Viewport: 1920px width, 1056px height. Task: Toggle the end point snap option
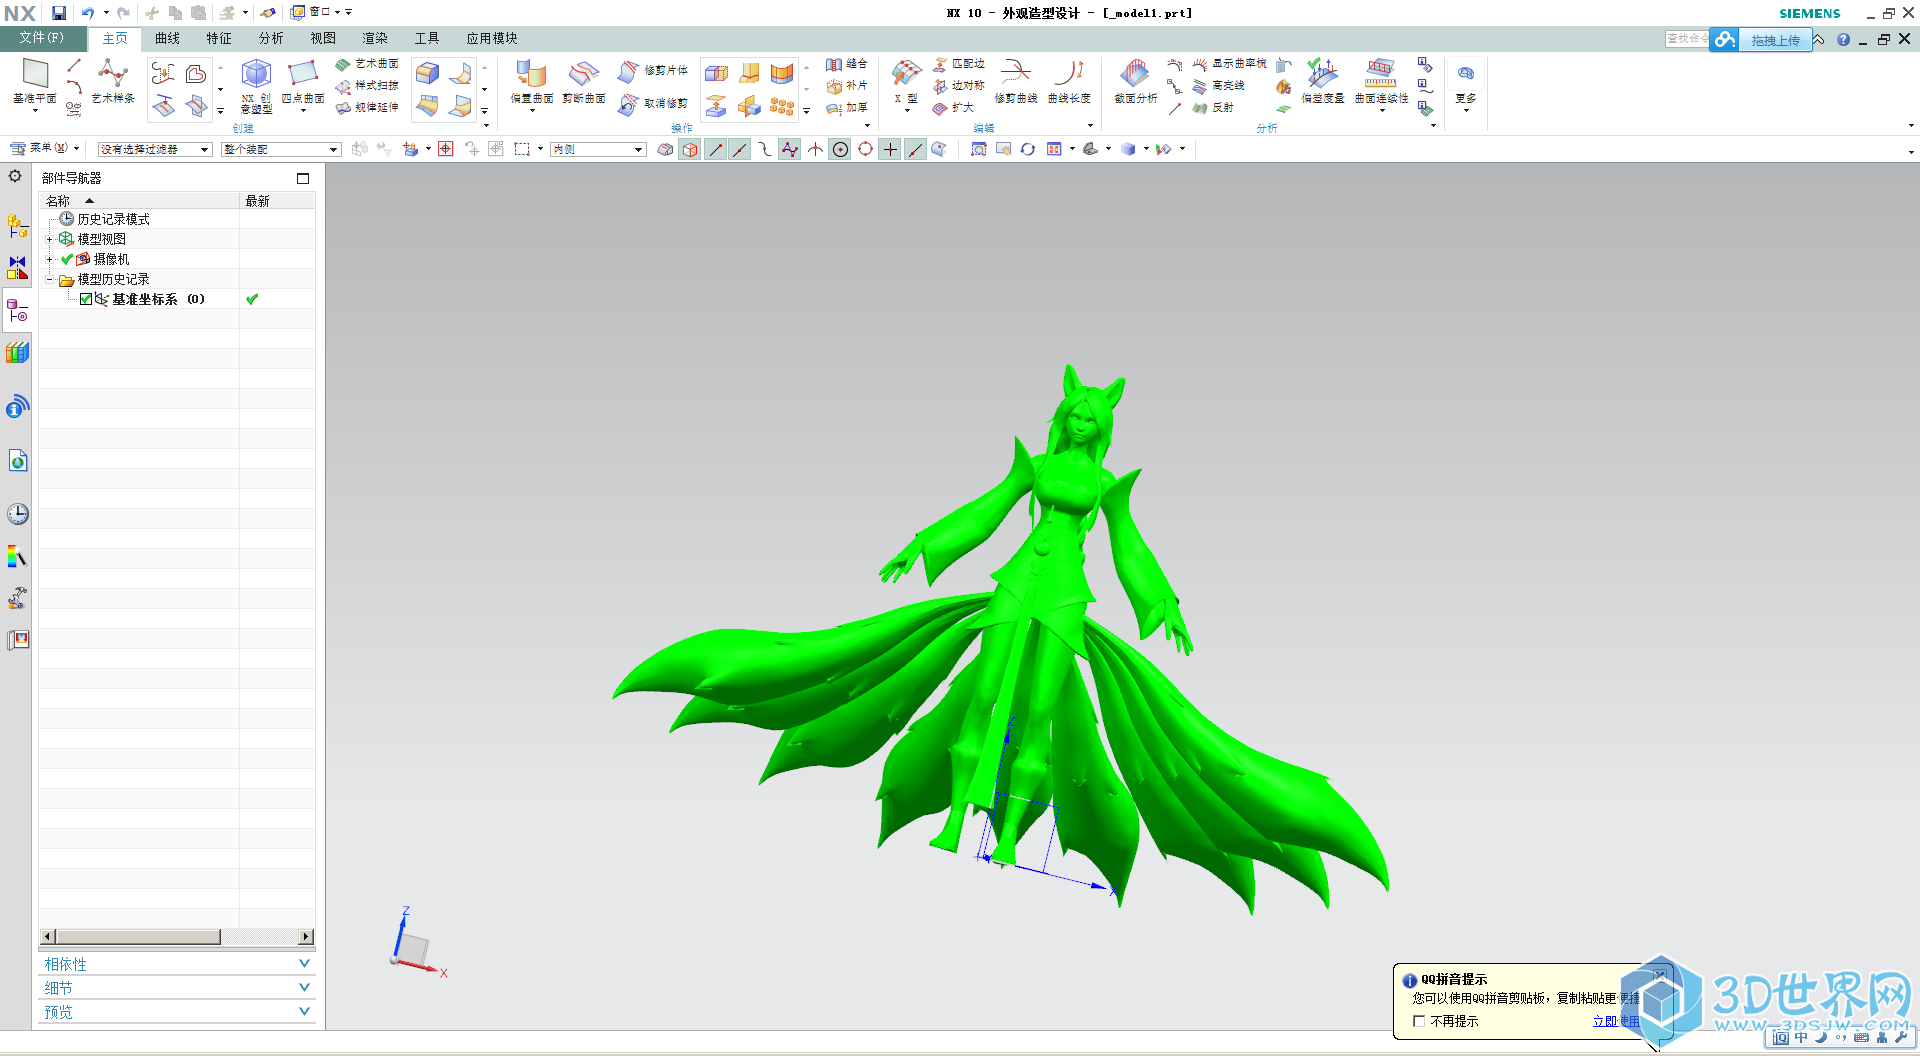(x=715, y=149)
